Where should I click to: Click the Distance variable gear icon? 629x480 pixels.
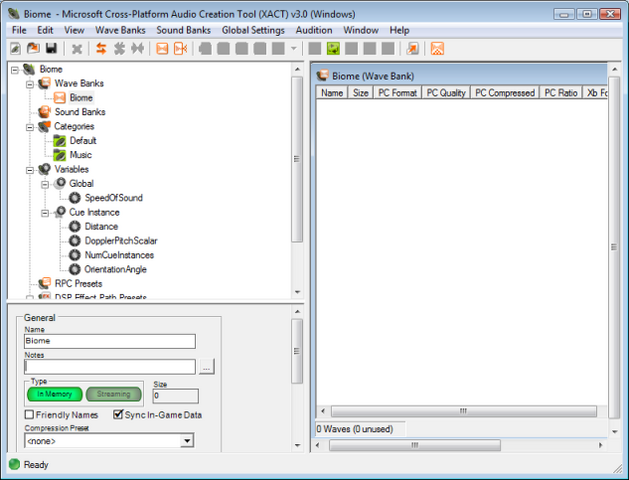point(75,227)
